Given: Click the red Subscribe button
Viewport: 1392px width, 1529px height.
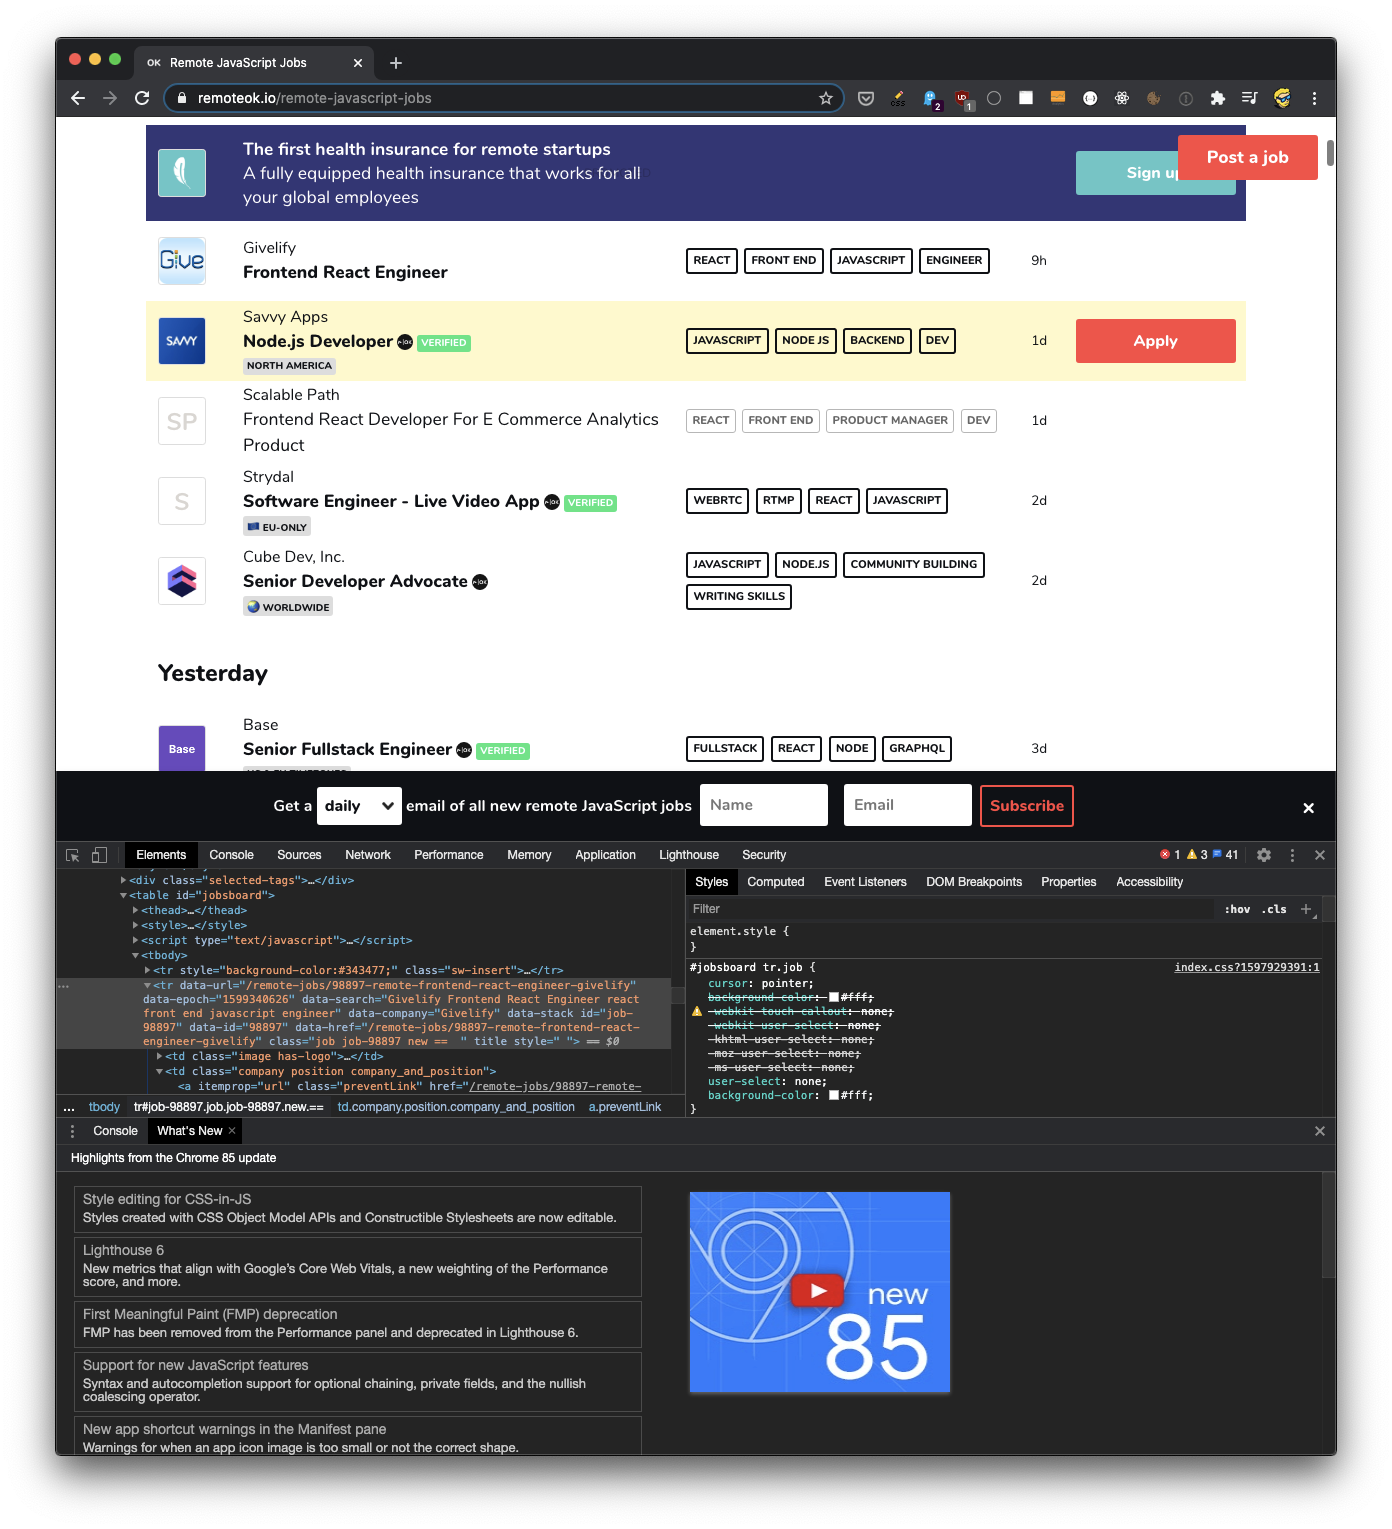Looking at the screenshot, I should coord(1026,806).
